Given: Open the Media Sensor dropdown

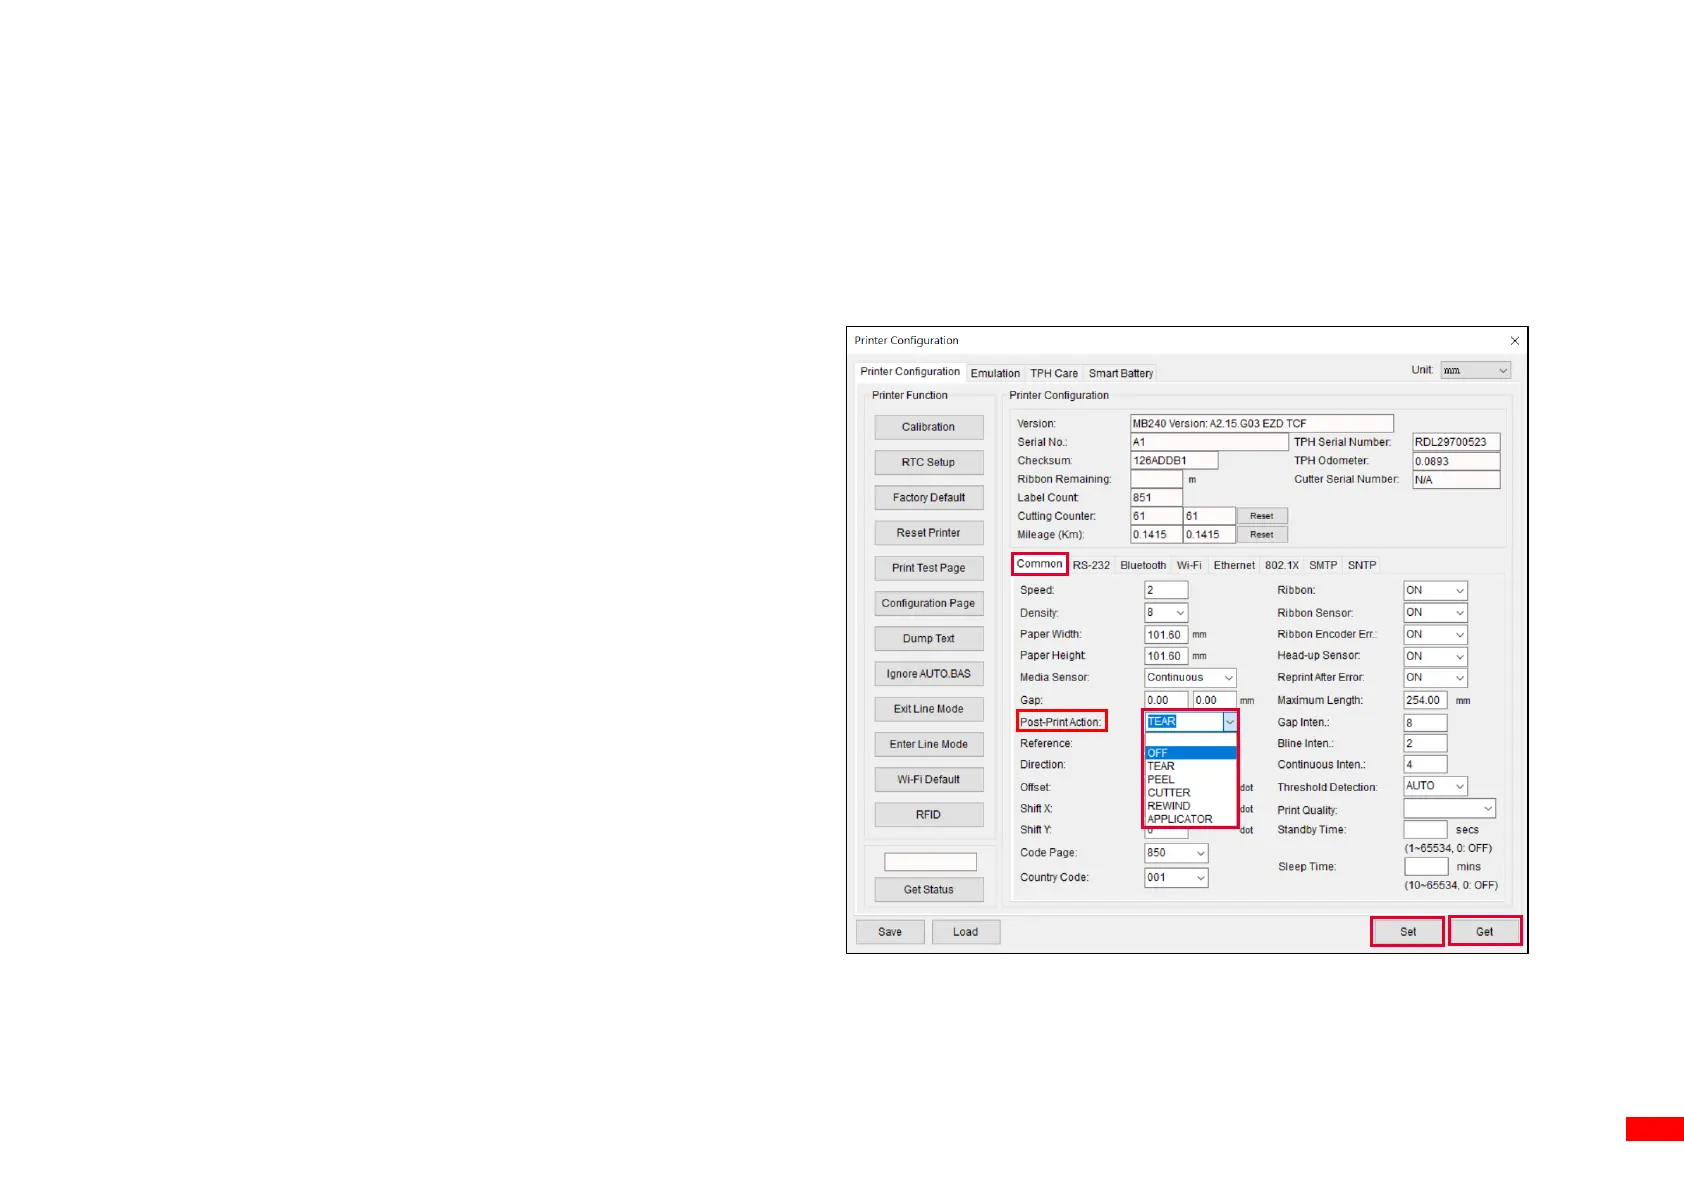Looking at the screenshot, I should point(1190,678).
